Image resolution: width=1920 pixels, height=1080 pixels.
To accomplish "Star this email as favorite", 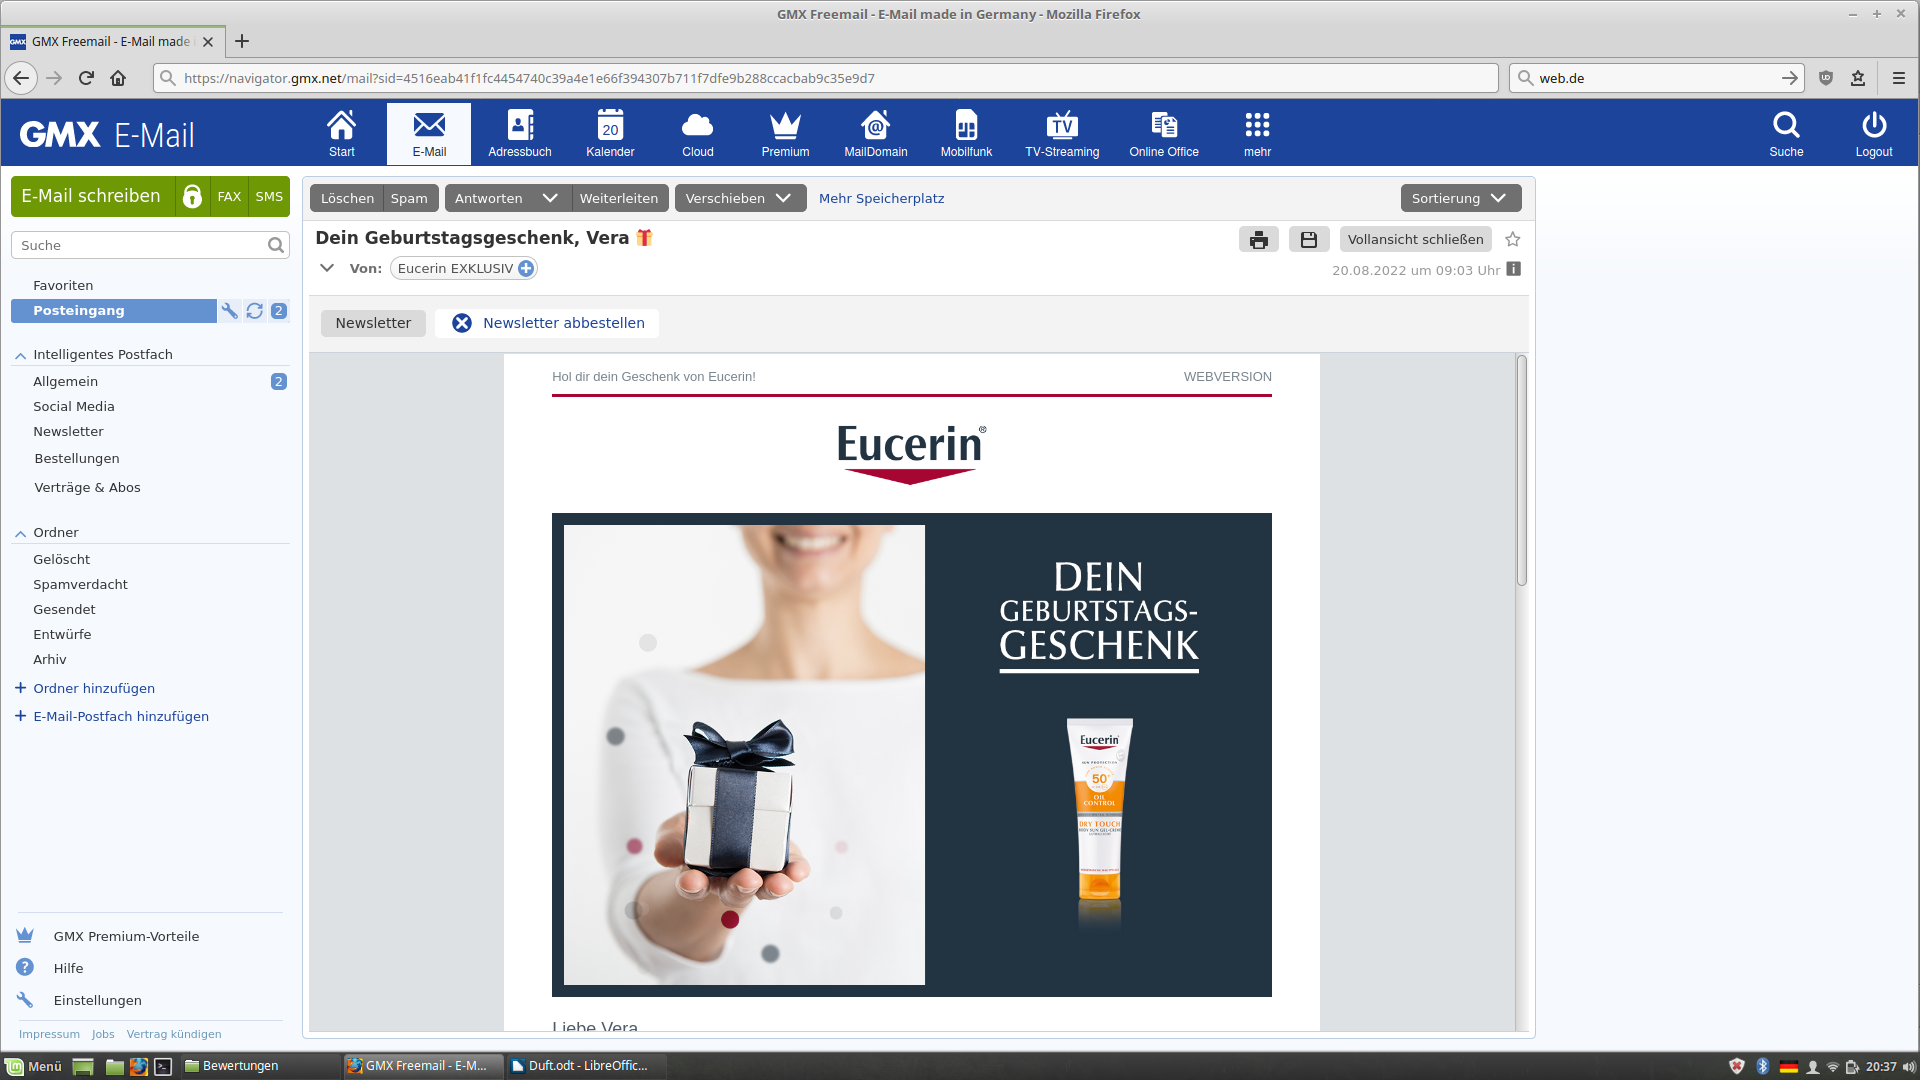I will pos(1513,239).
